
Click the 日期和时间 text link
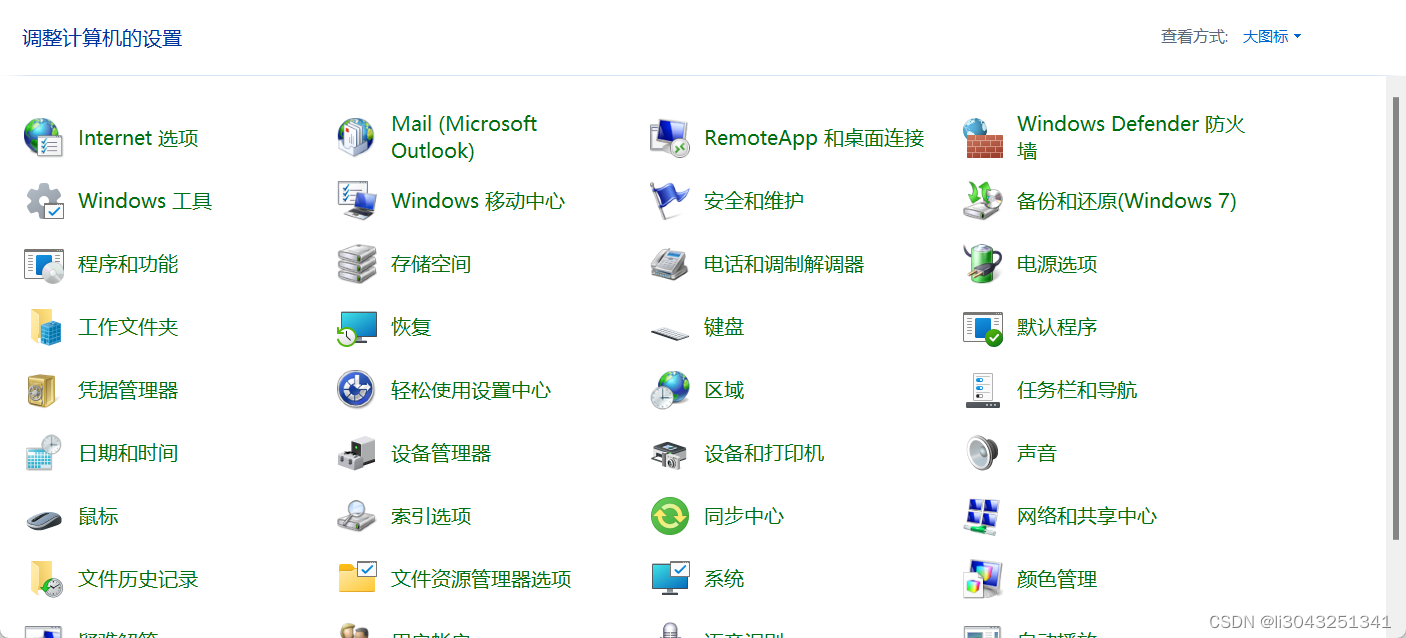point(128,453)
